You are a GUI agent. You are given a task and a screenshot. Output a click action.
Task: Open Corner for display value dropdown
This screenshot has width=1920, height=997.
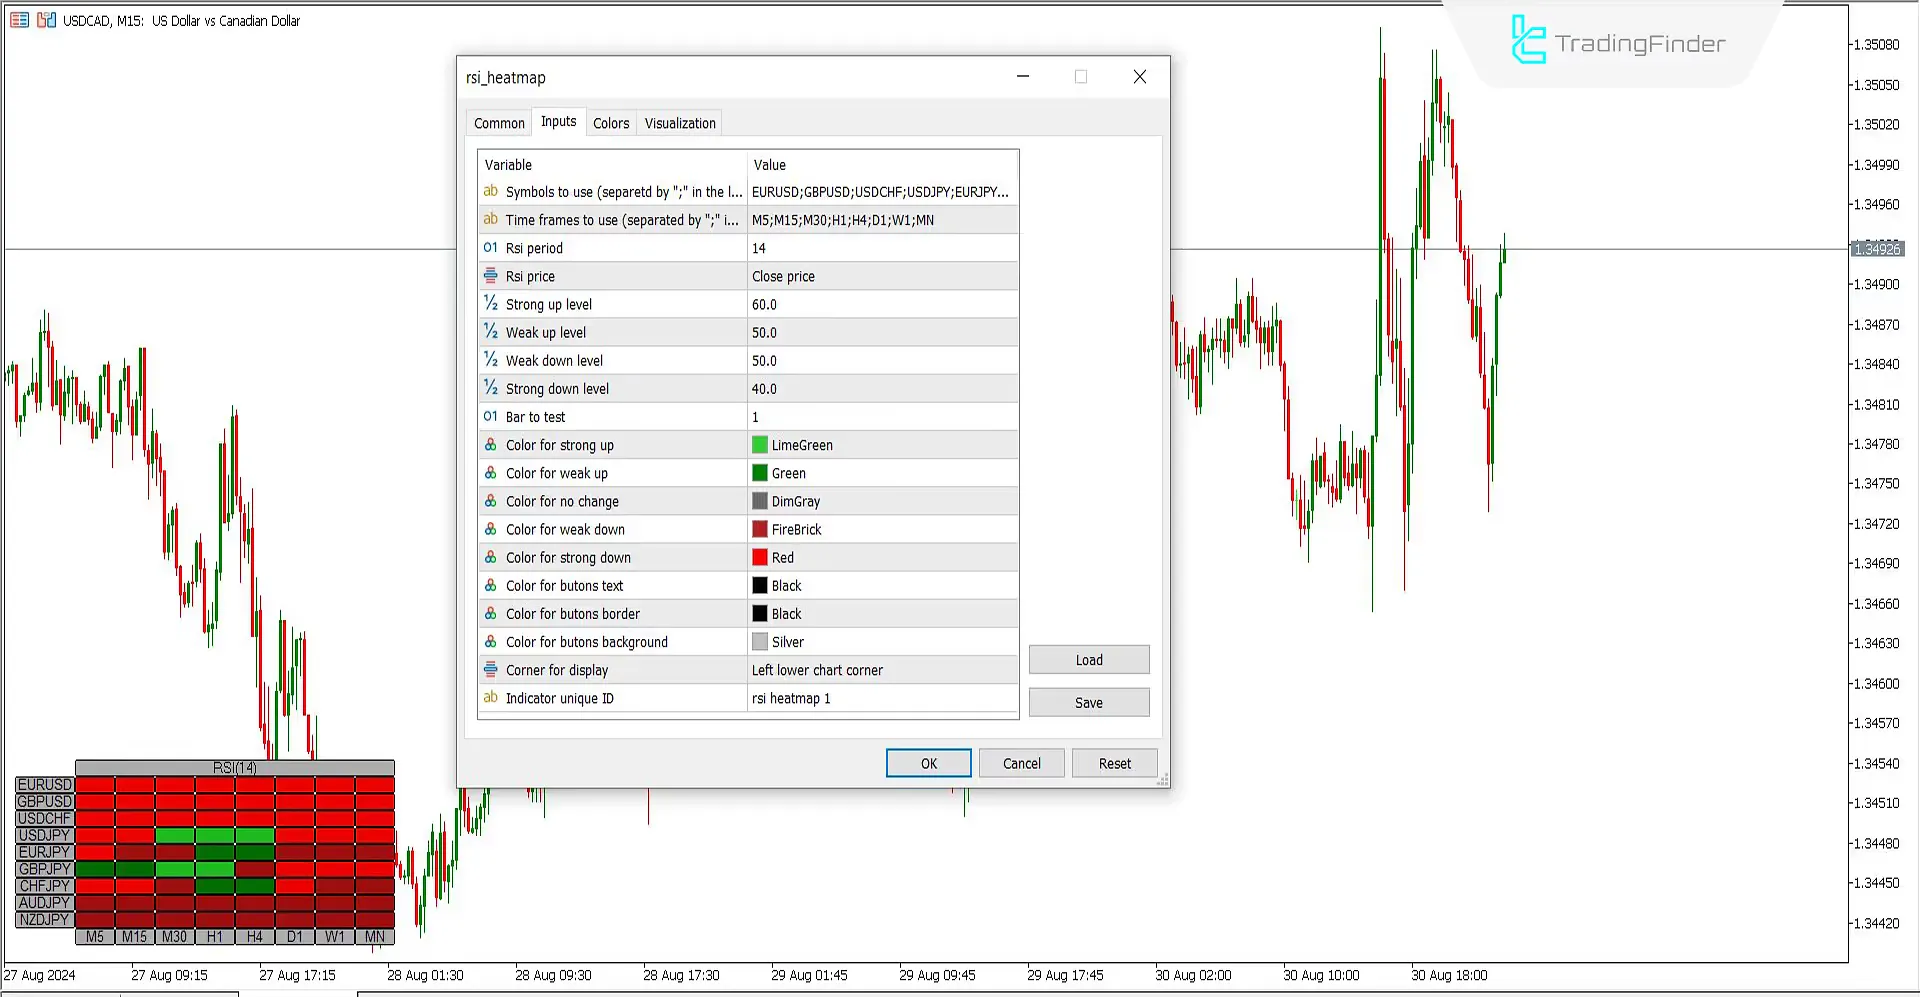click(x=882, y=670)
